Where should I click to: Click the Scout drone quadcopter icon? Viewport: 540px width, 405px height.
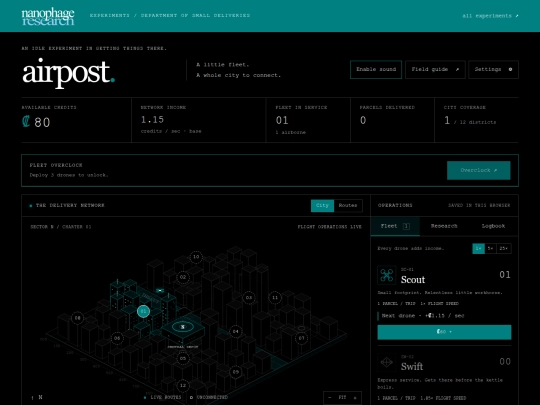(386, 275)
